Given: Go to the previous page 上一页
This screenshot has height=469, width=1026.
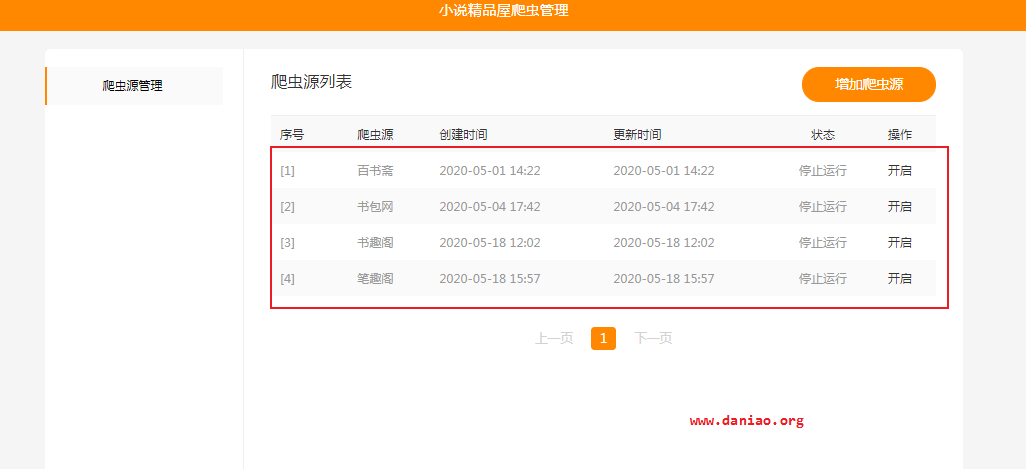Looking at the screenshot, I should [x=554, y=338].
